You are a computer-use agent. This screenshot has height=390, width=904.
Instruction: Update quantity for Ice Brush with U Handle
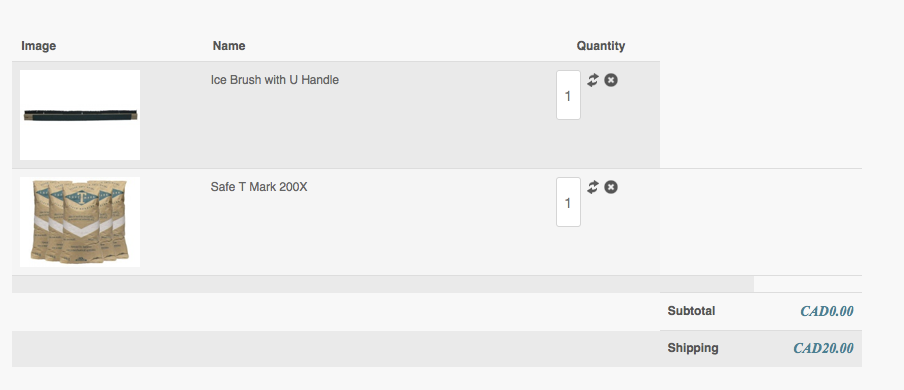593,80
